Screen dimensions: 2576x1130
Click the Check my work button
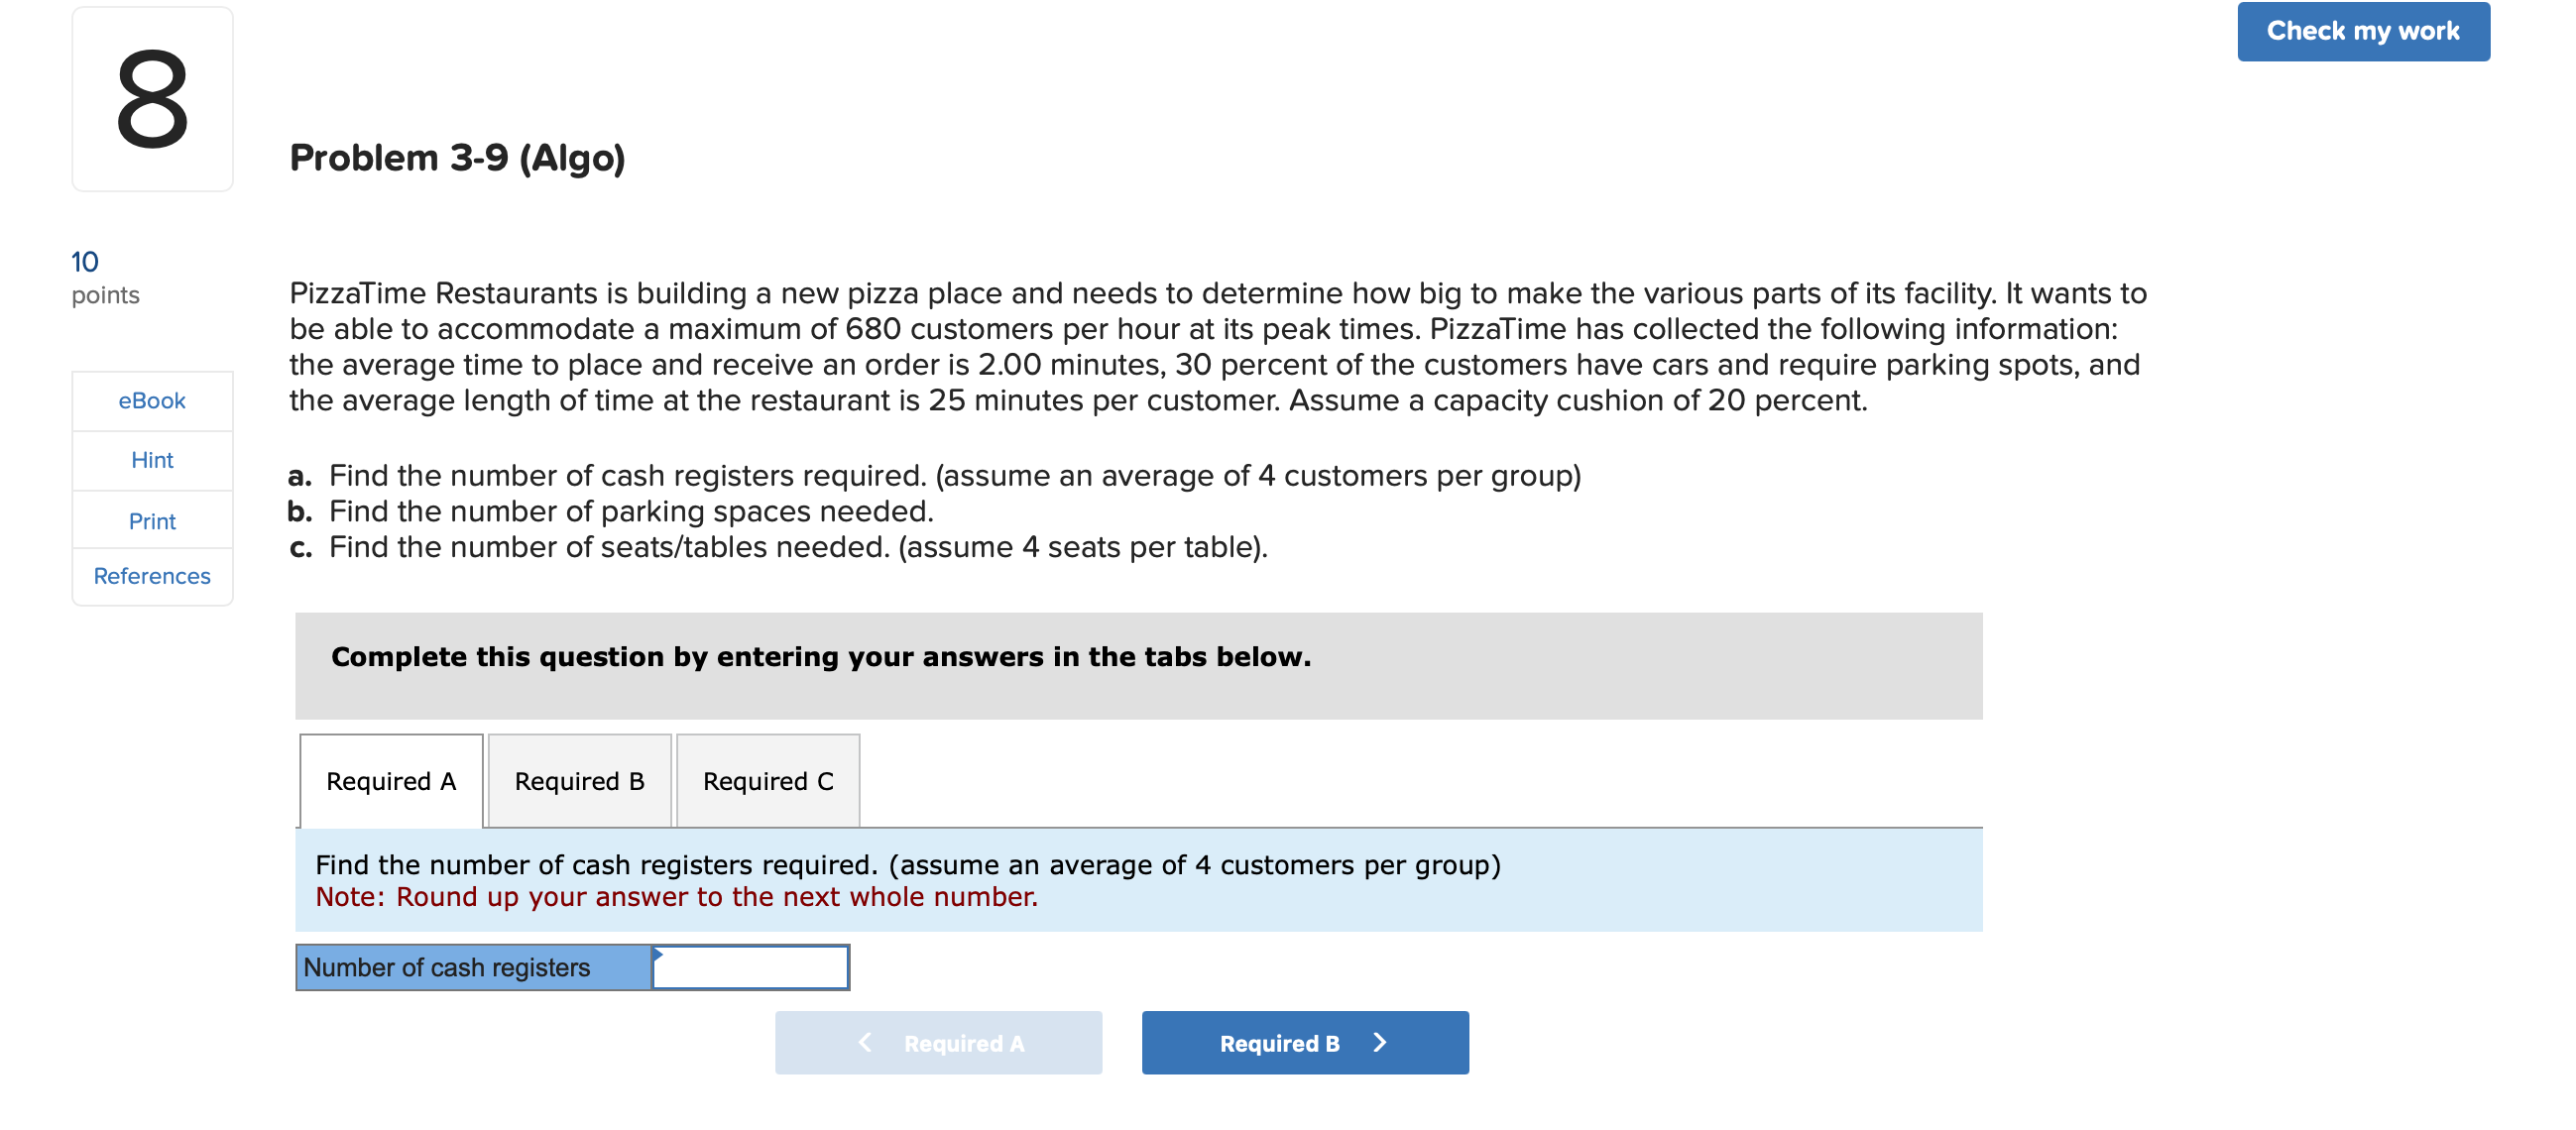[x=2362, y=31]
